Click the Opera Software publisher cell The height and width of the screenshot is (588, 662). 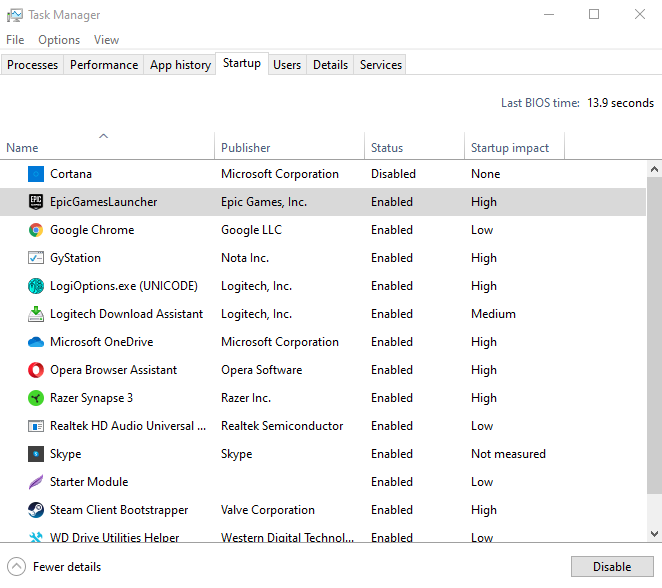(x=261, y=370)
